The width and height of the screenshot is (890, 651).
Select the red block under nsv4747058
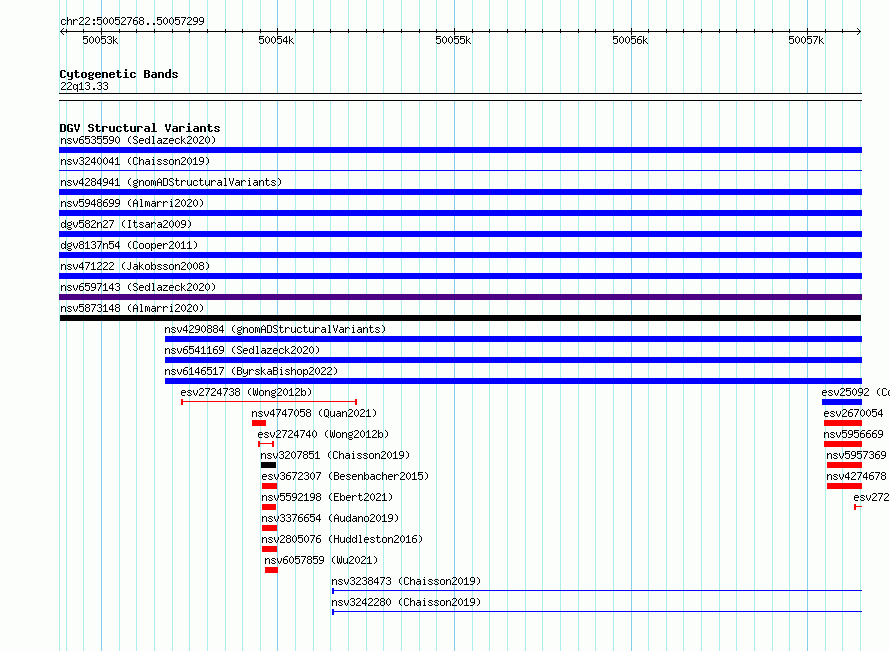(259, 423)
